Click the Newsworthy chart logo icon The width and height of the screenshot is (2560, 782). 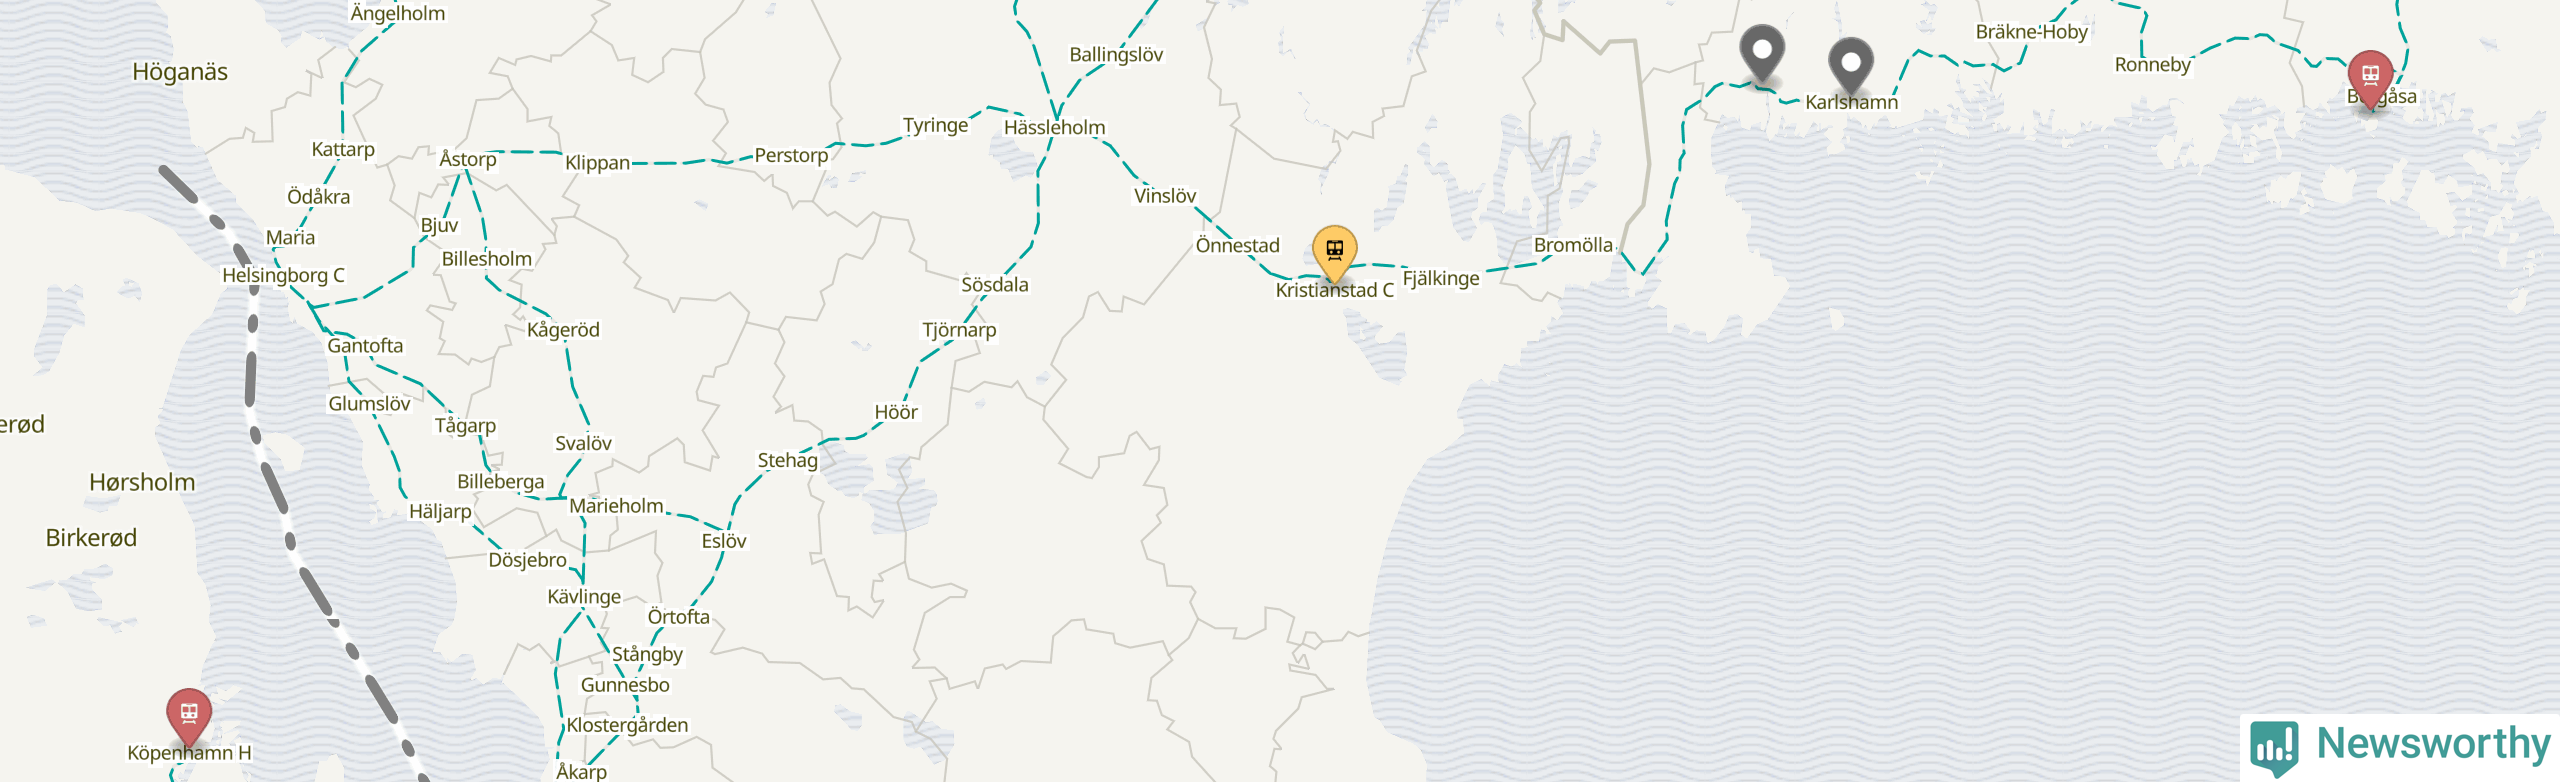[x=2274, y=747]
